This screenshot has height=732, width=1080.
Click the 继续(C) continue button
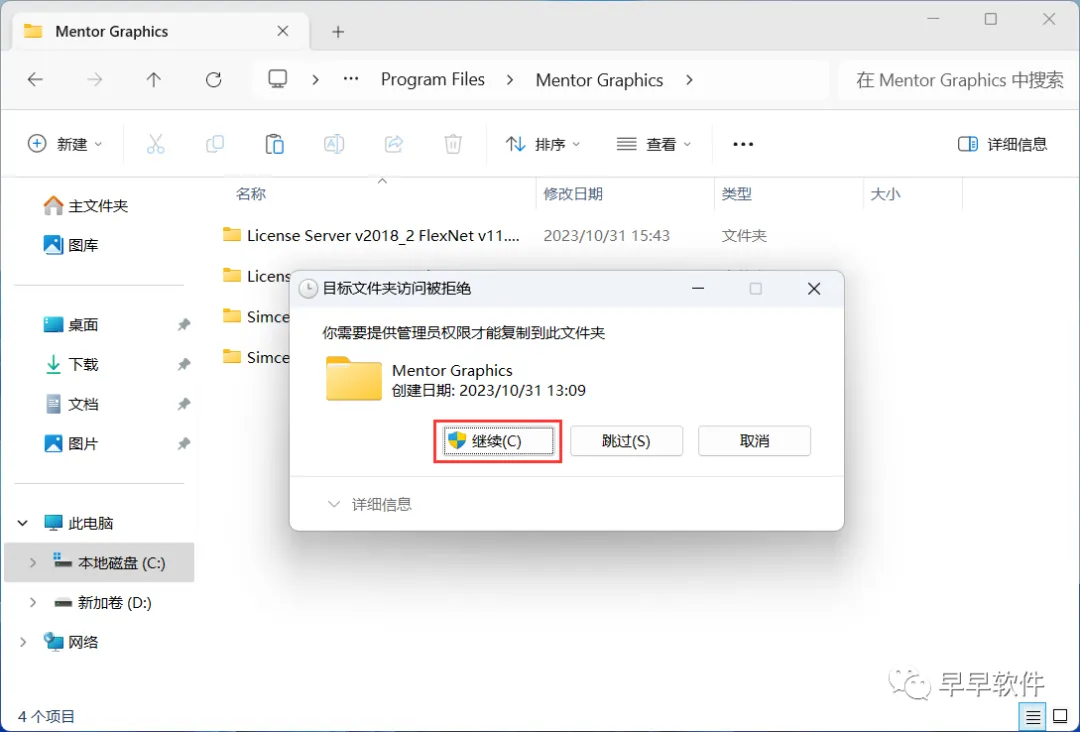pos(498,441)
